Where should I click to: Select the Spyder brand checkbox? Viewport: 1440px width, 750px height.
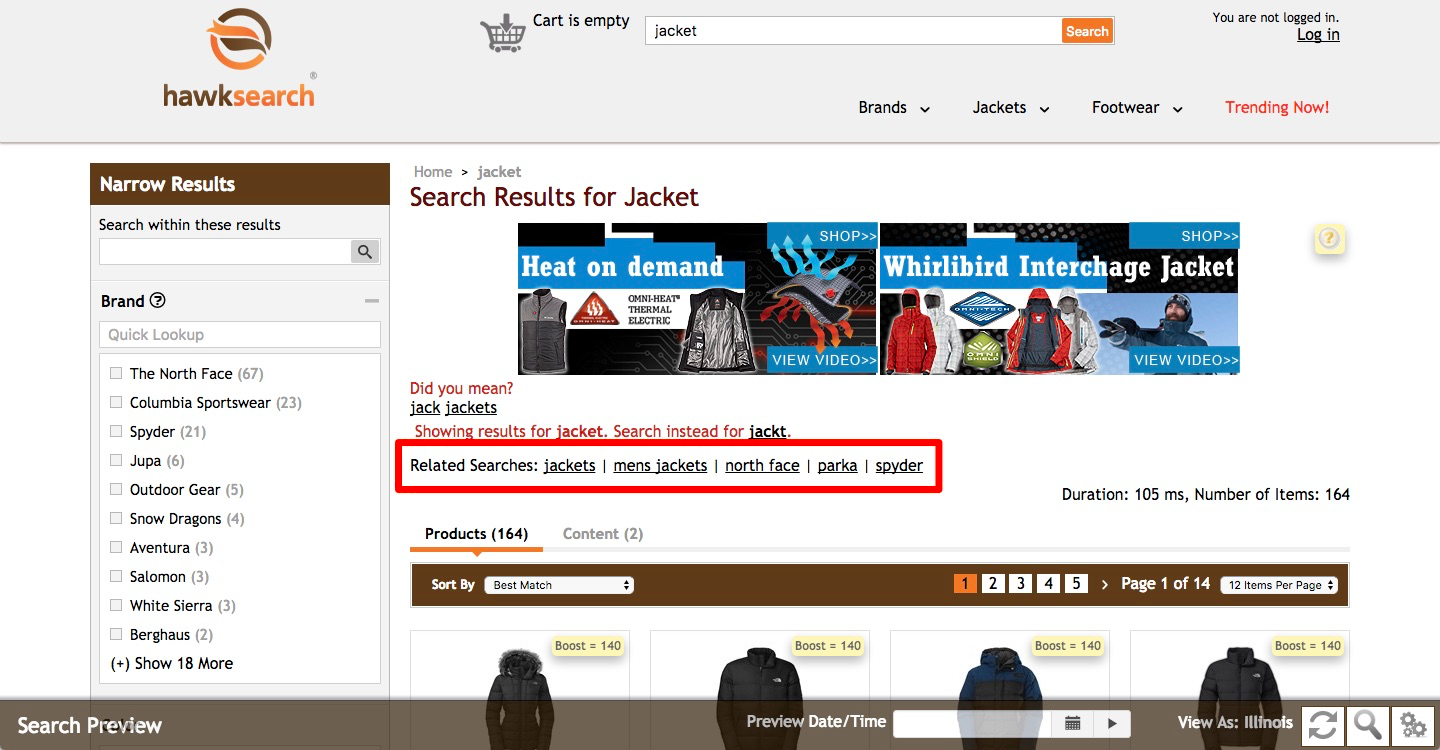pos(116,431)
